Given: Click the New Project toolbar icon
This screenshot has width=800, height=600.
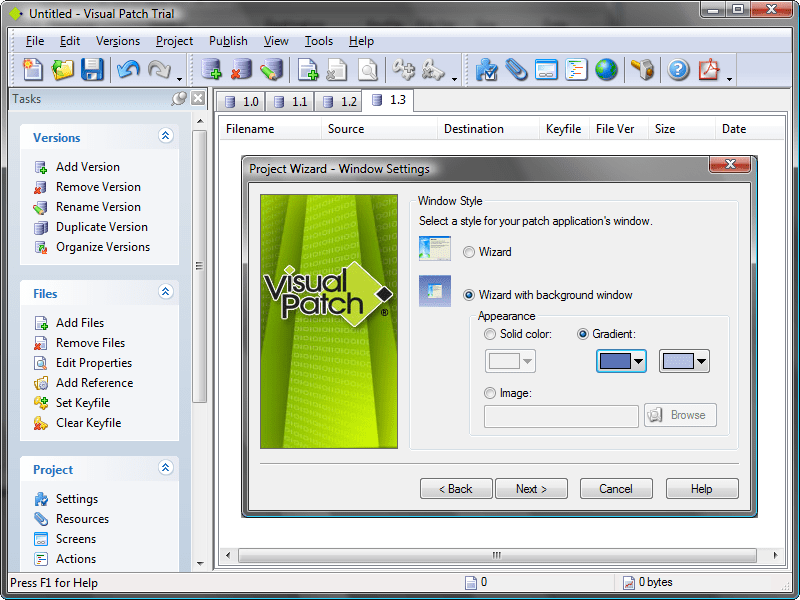Looking at the screenshot, I should (x=33, y=69).
